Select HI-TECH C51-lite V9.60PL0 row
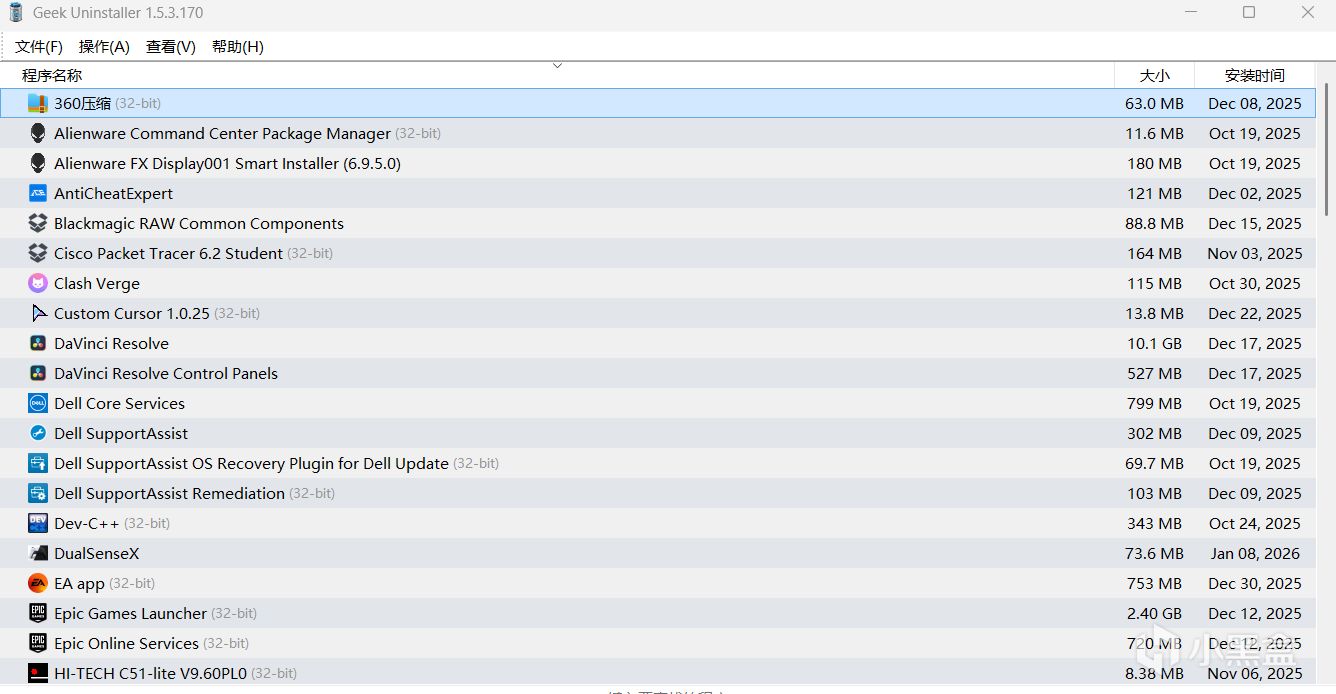Screen dimensions: 1336x694 pos(658,673)
